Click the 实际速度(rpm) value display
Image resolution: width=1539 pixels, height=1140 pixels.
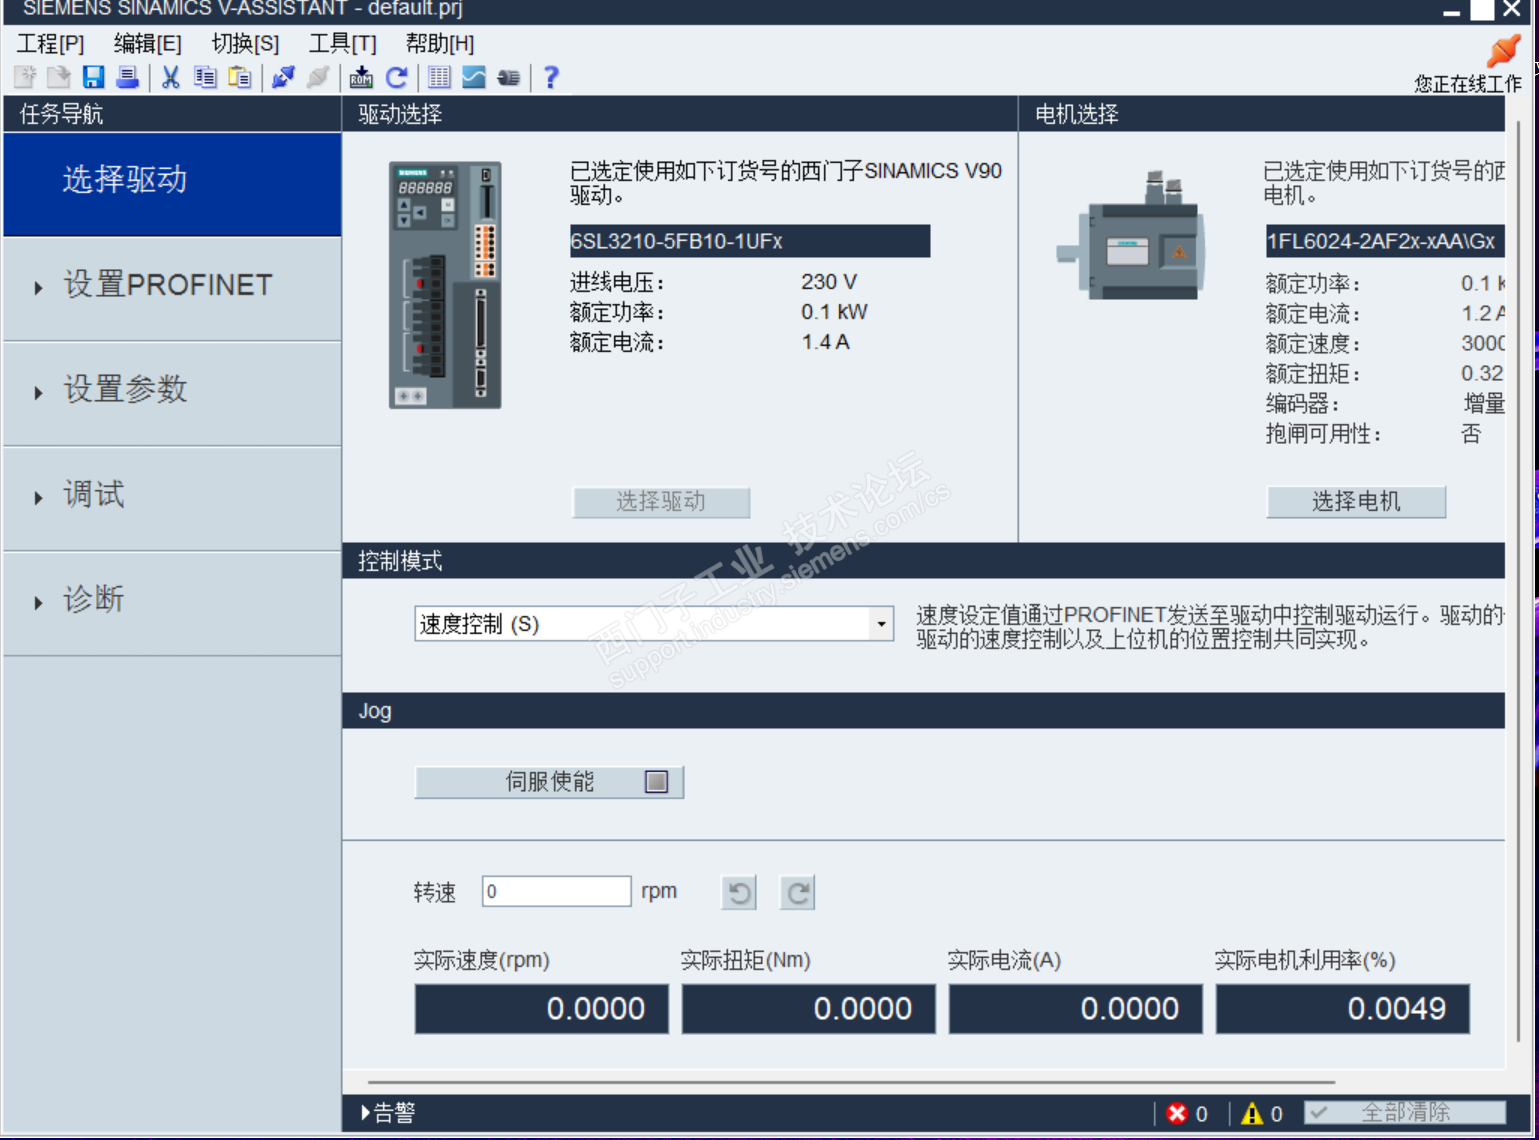coord(542,1009)
